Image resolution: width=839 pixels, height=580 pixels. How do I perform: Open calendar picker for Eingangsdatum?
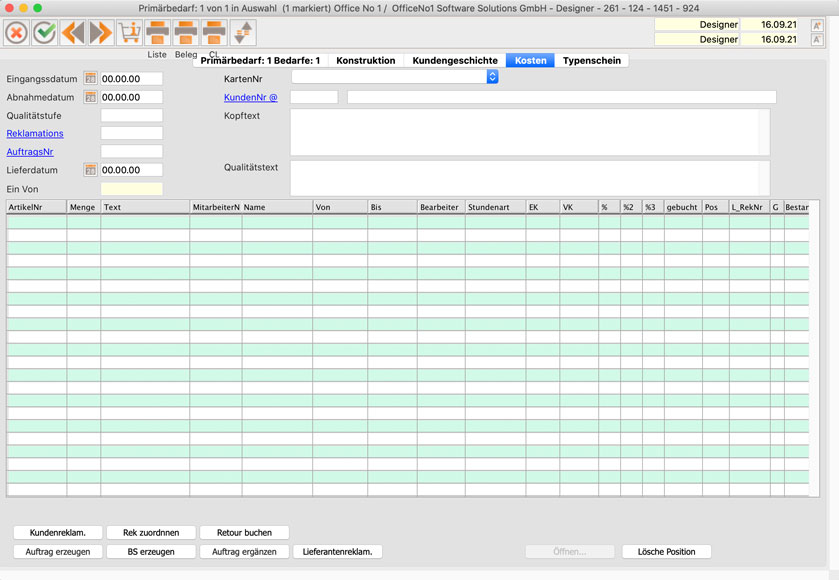point(90,79)
